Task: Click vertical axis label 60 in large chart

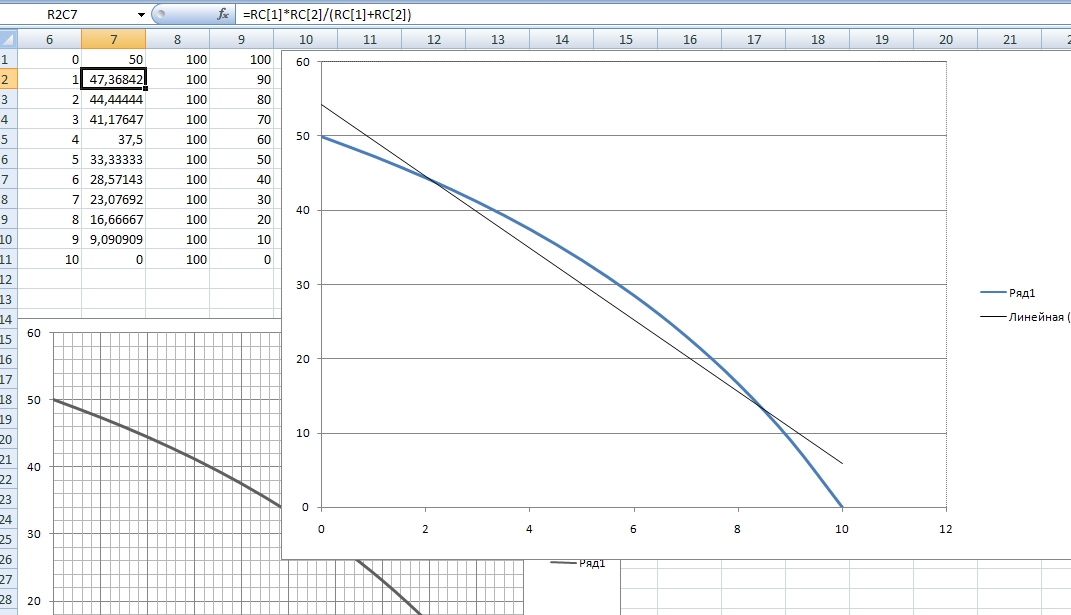Action: (x=303, y=62)
